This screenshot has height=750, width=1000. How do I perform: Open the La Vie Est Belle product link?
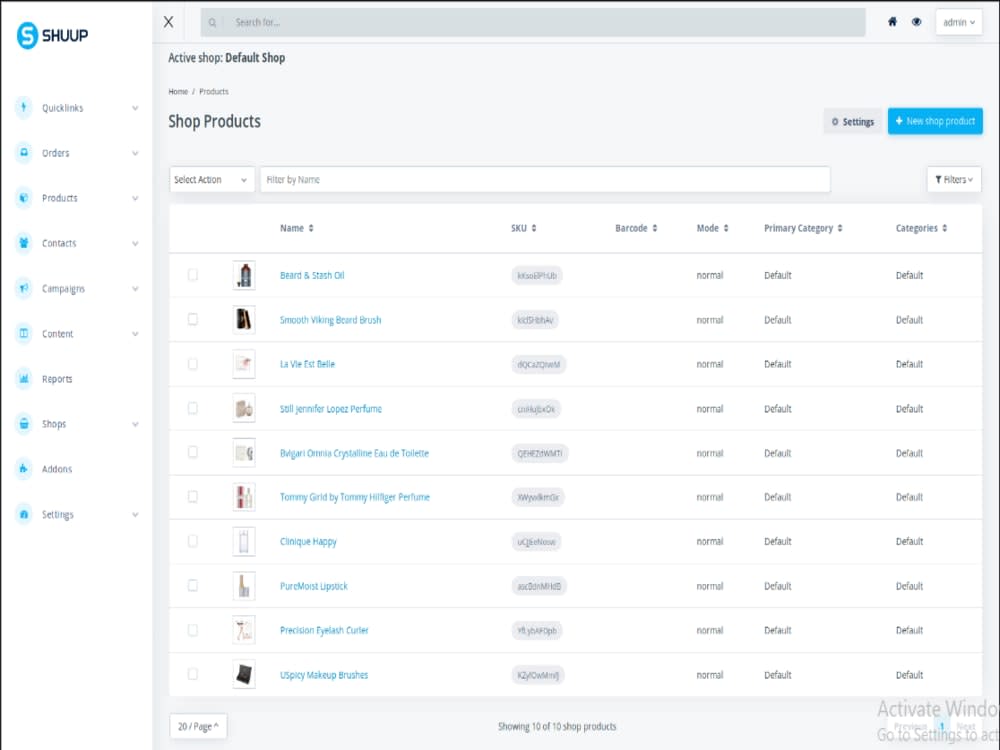pyautogui.click(x=307, y=364)
